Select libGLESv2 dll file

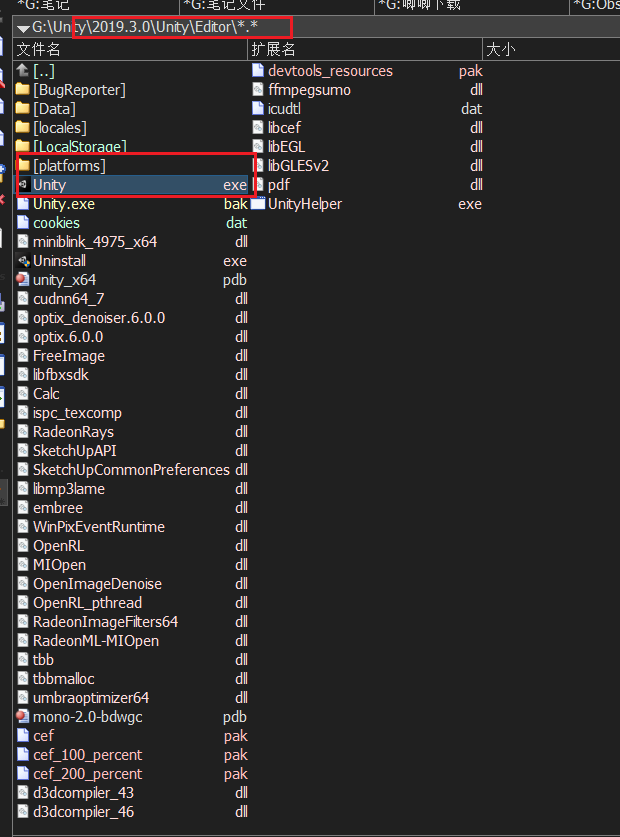tap(367, 166)
